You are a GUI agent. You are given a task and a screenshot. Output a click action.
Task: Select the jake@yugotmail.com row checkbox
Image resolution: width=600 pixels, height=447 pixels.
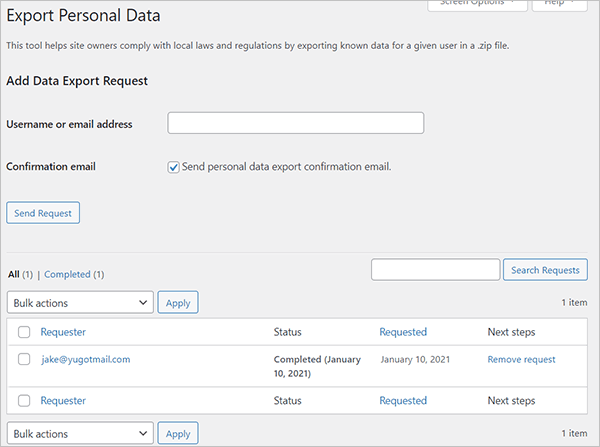click(24, 359)
